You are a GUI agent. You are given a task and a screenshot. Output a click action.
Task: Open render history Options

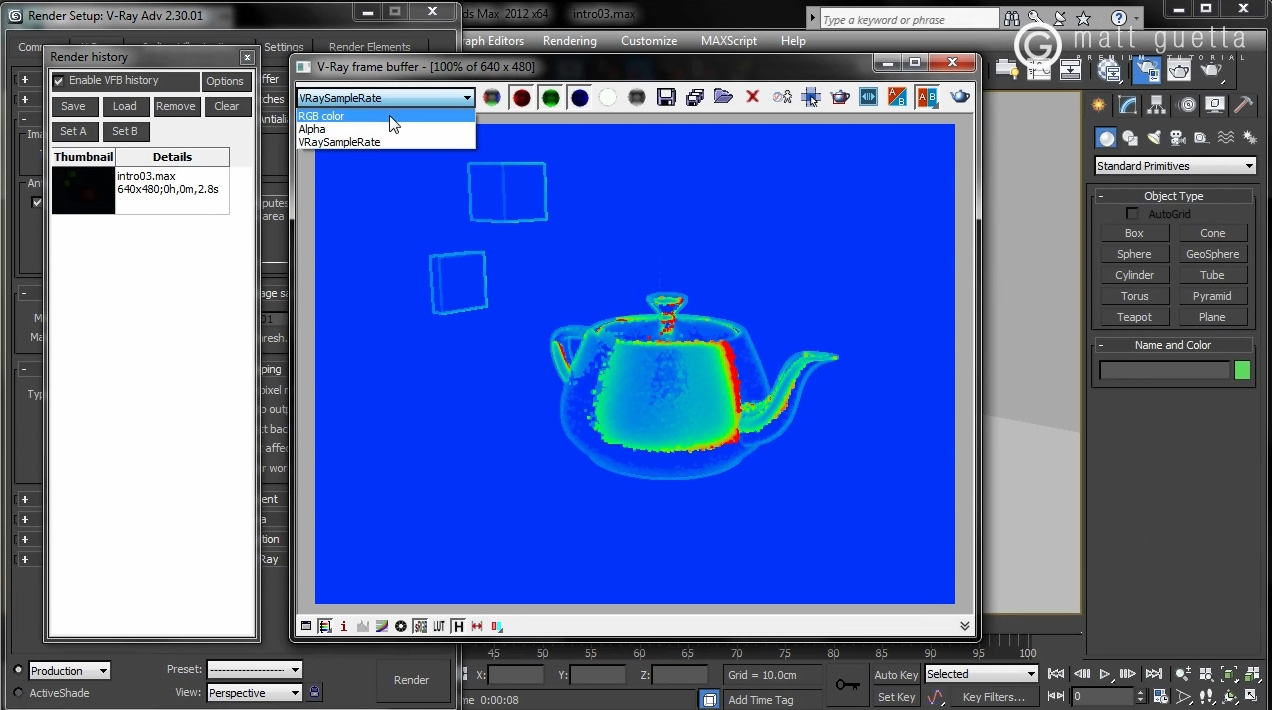tap(225, 81)
